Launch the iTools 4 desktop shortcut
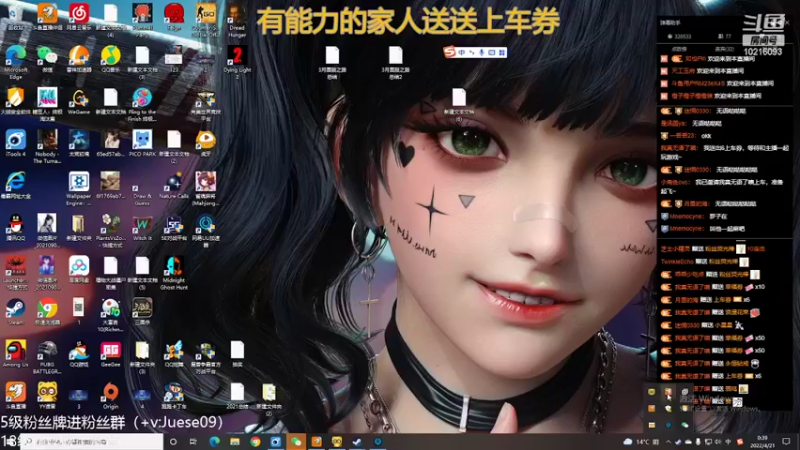 point(16,143)
